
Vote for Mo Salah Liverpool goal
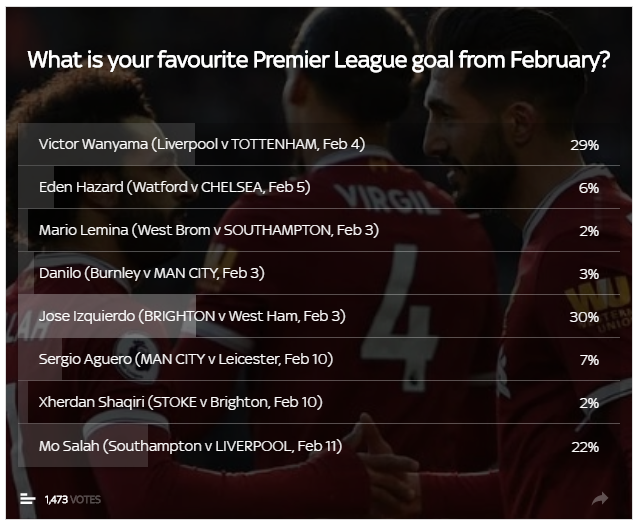pyautogui.click(x=319, y=445)
